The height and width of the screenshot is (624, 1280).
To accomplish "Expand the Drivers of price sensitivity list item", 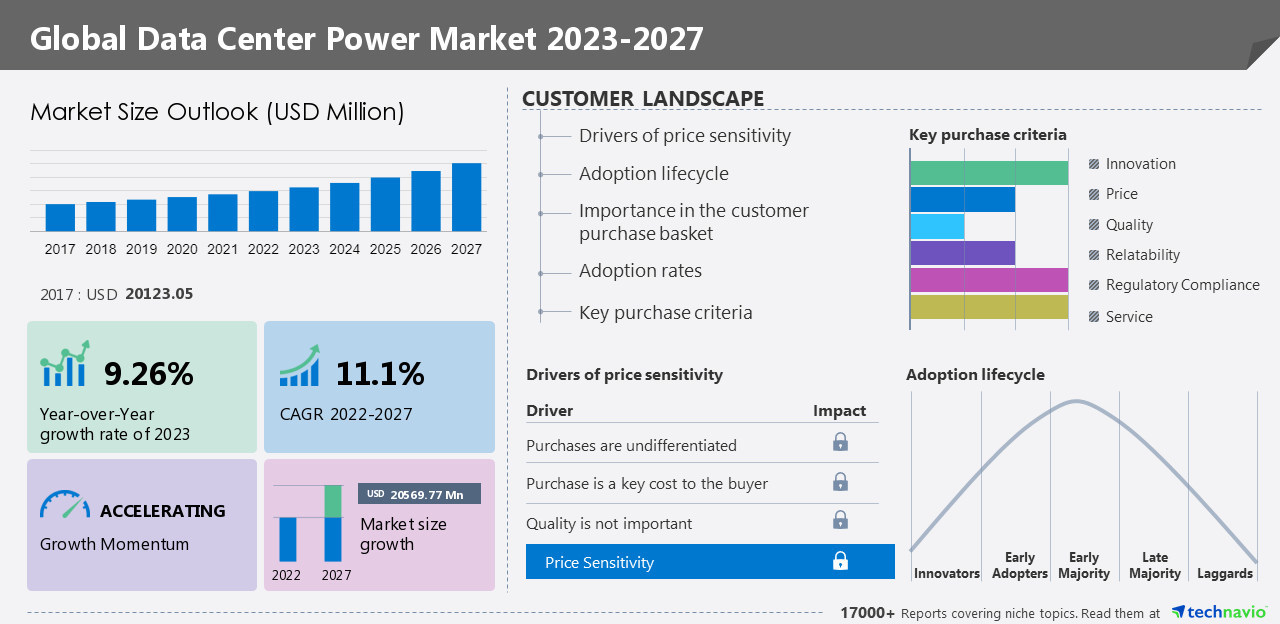I will [x=684, y=135].
